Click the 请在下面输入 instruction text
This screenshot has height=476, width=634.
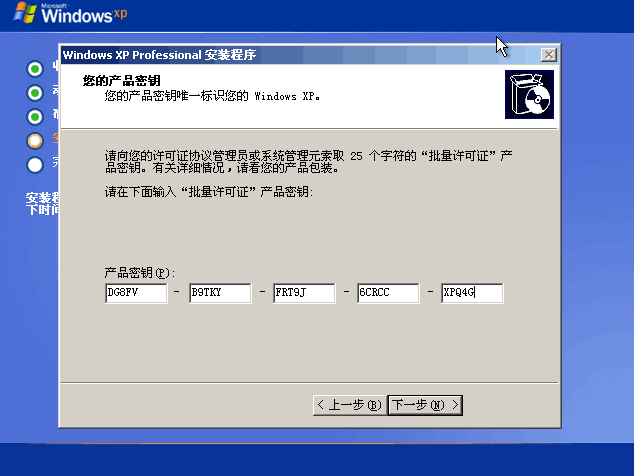tap(209, 191)
